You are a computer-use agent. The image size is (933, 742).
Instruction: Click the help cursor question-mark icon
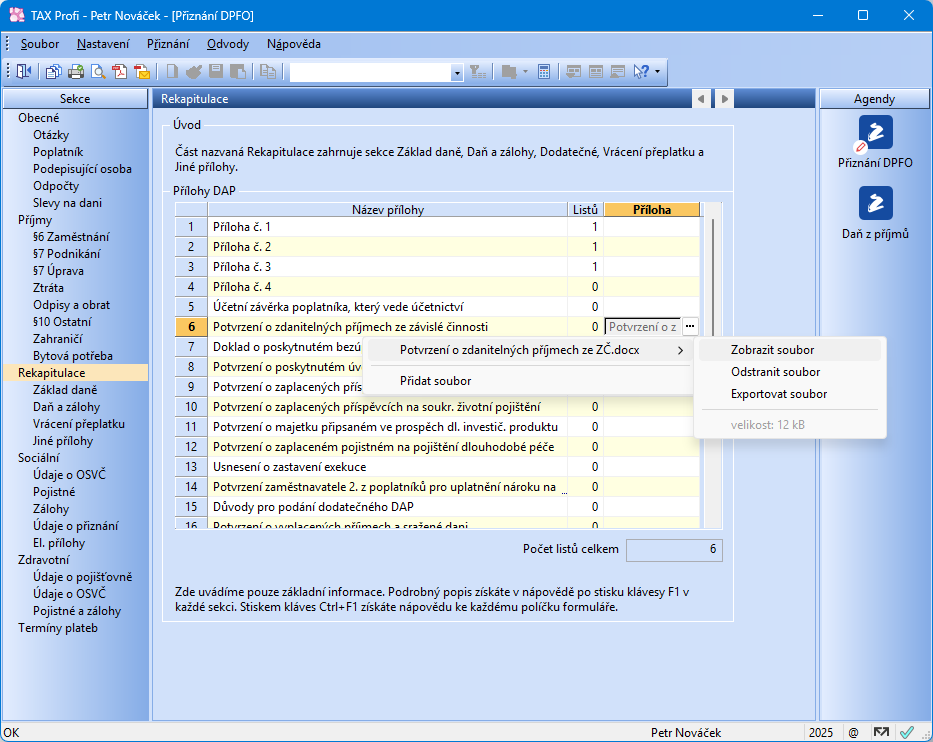click(x=641, y=71)
